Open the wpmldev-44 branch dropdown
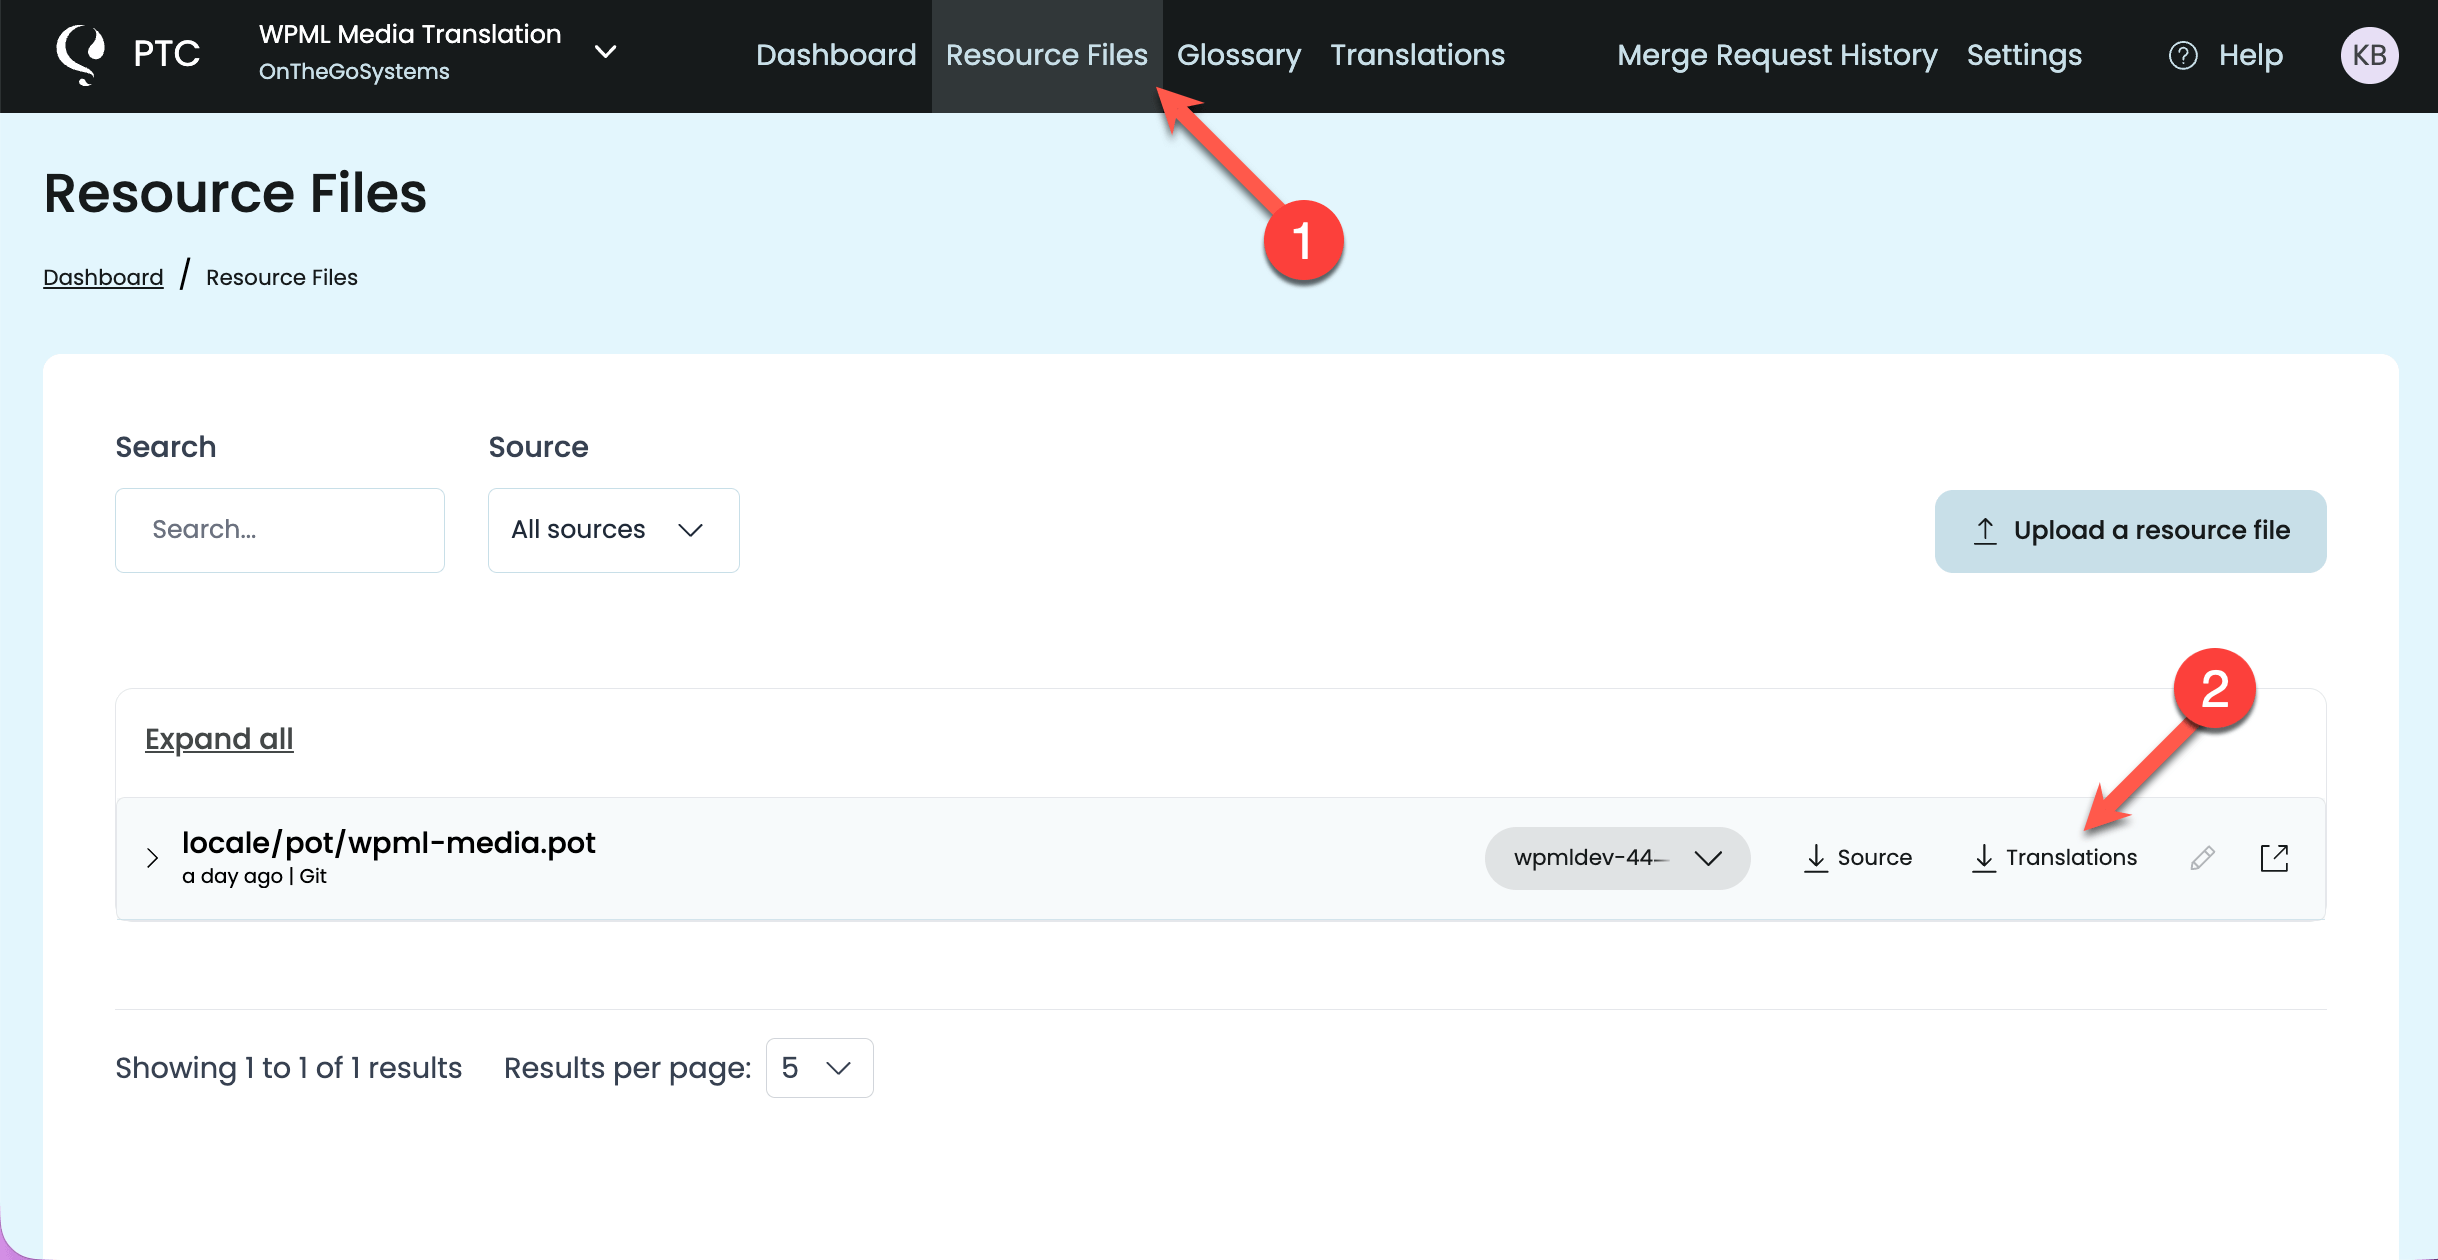Screen dimensions: 2438x1260 point(1617,857)
